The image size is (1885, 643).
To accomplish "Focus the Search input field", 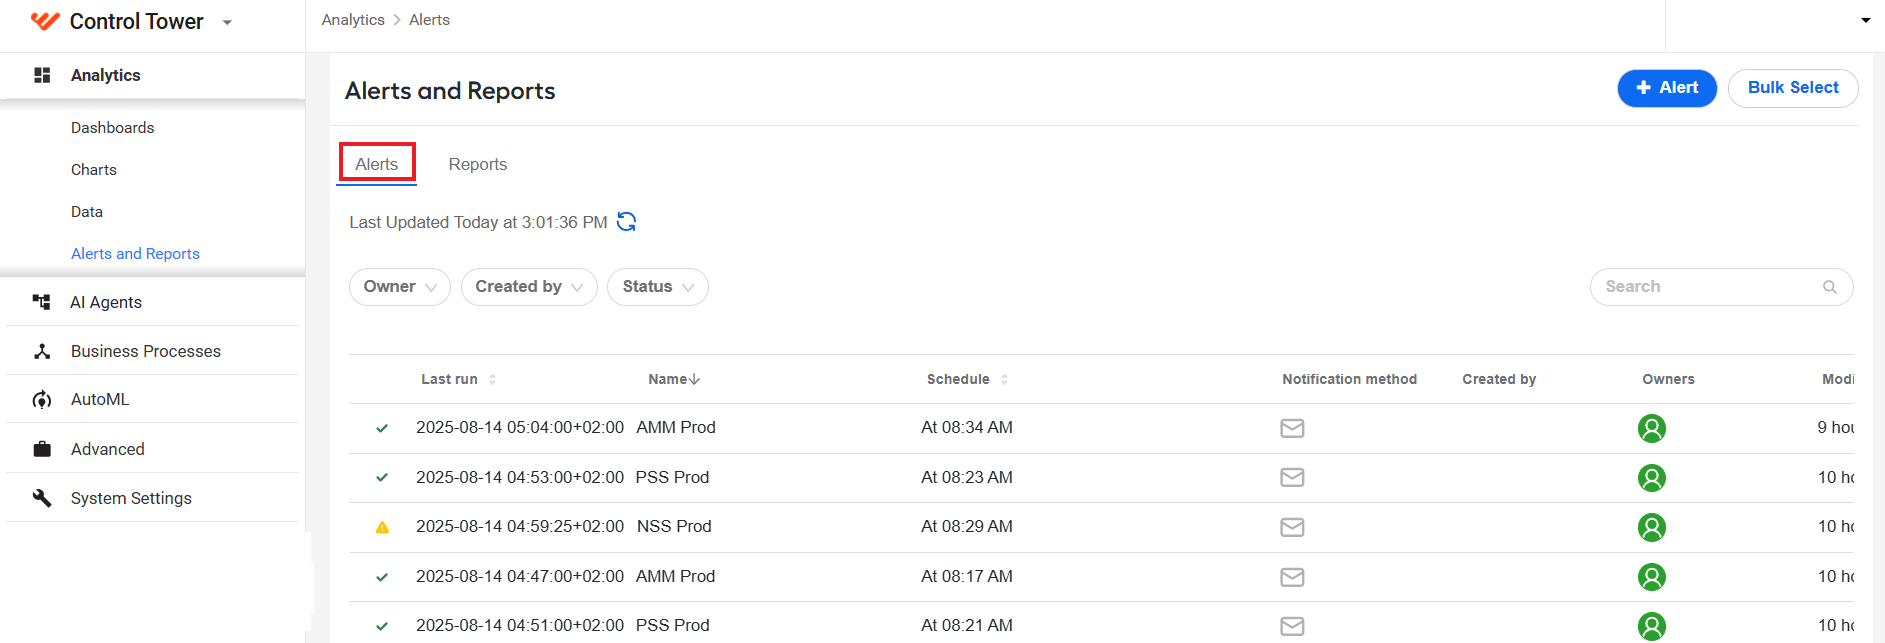I will pyautogui.click(x=1721, y=287).
